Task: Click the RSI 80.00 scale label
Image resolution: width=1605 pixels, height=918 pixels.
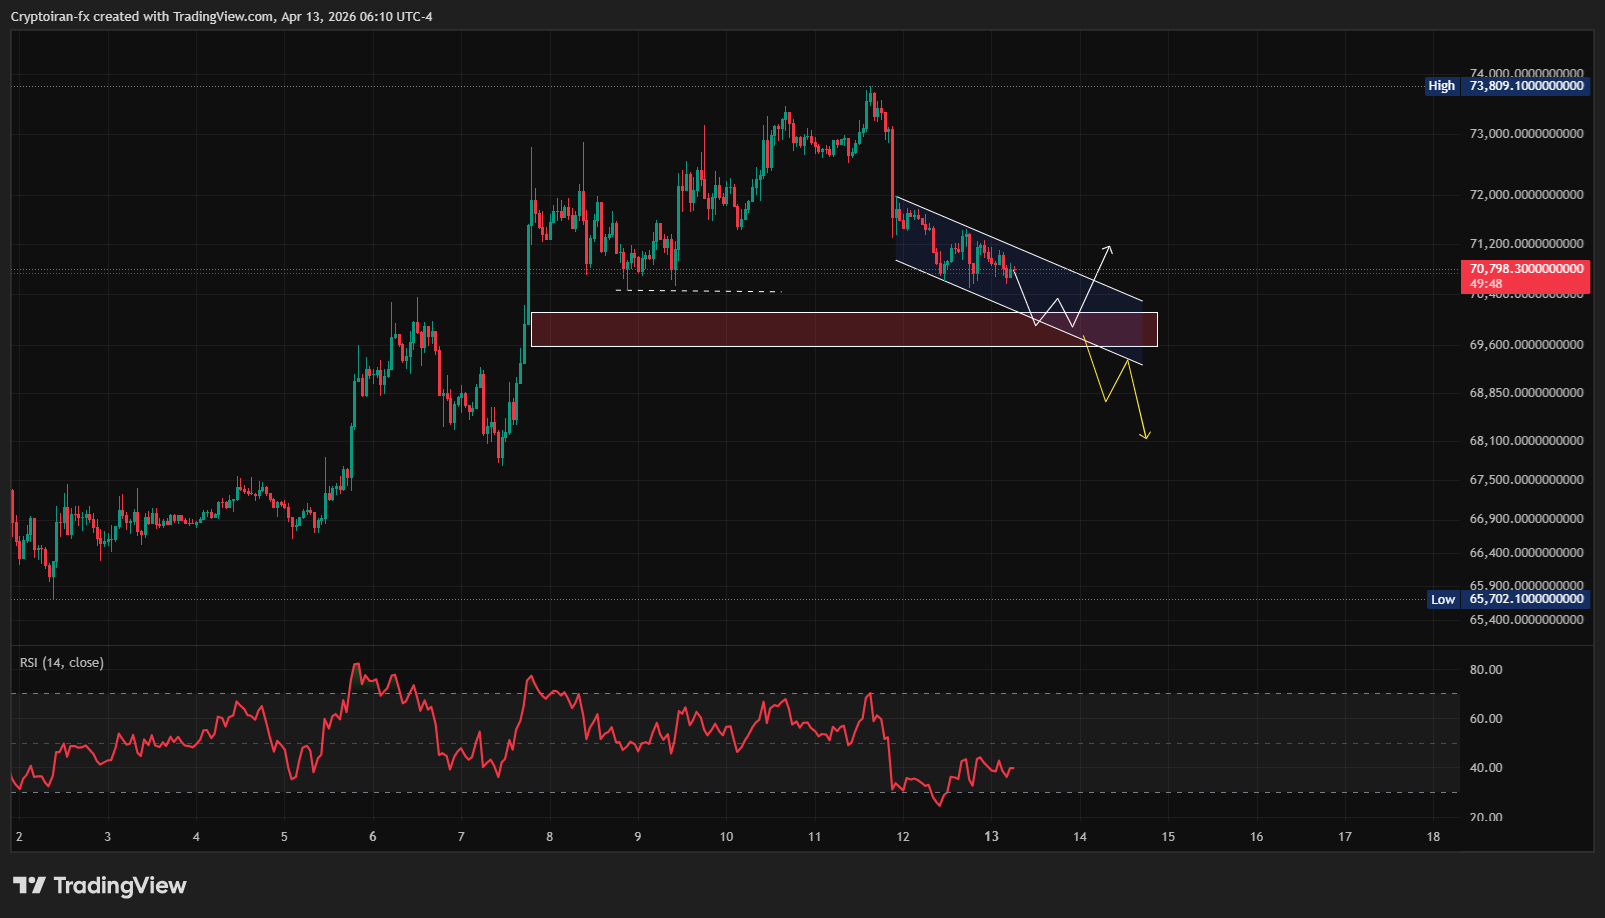Action: (1485, 670)
